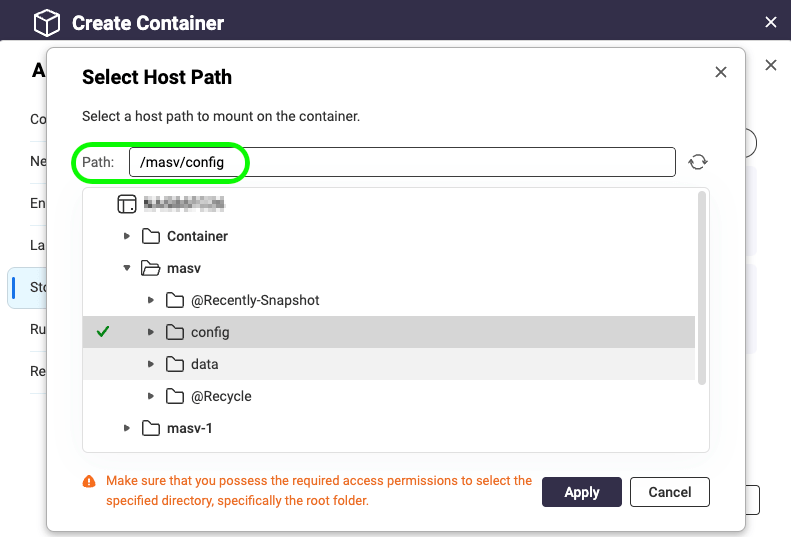Expand the masv-1 folder arrow
The height and width of the screenshot is (537, 791).
[127, 428]
